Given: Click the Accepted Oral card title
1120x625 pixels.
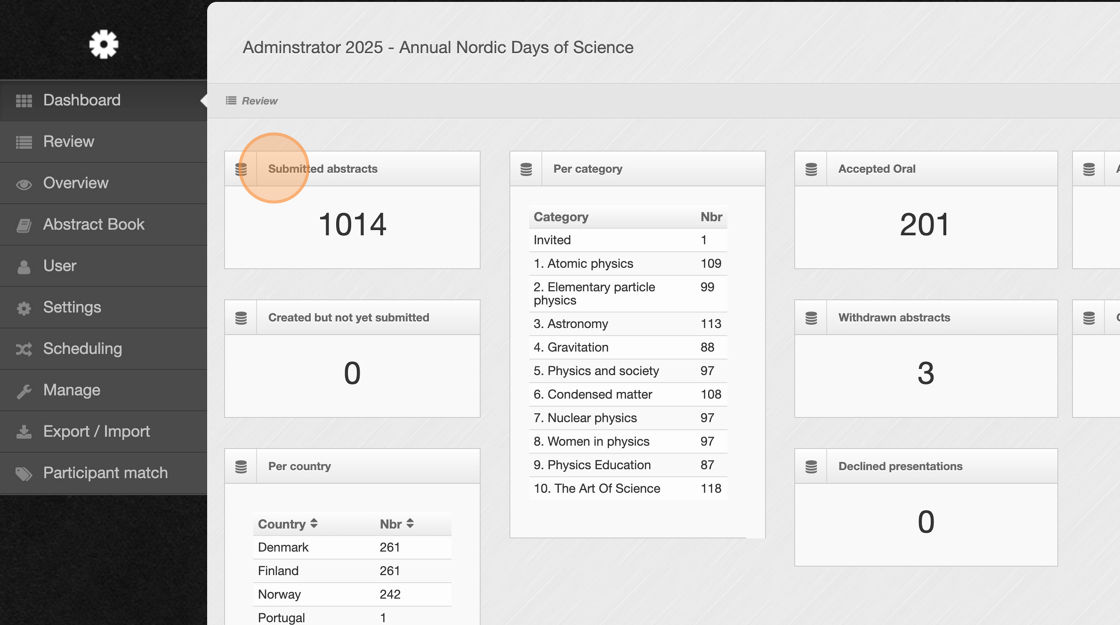Looking at the screenshot, I should point(876,169).
